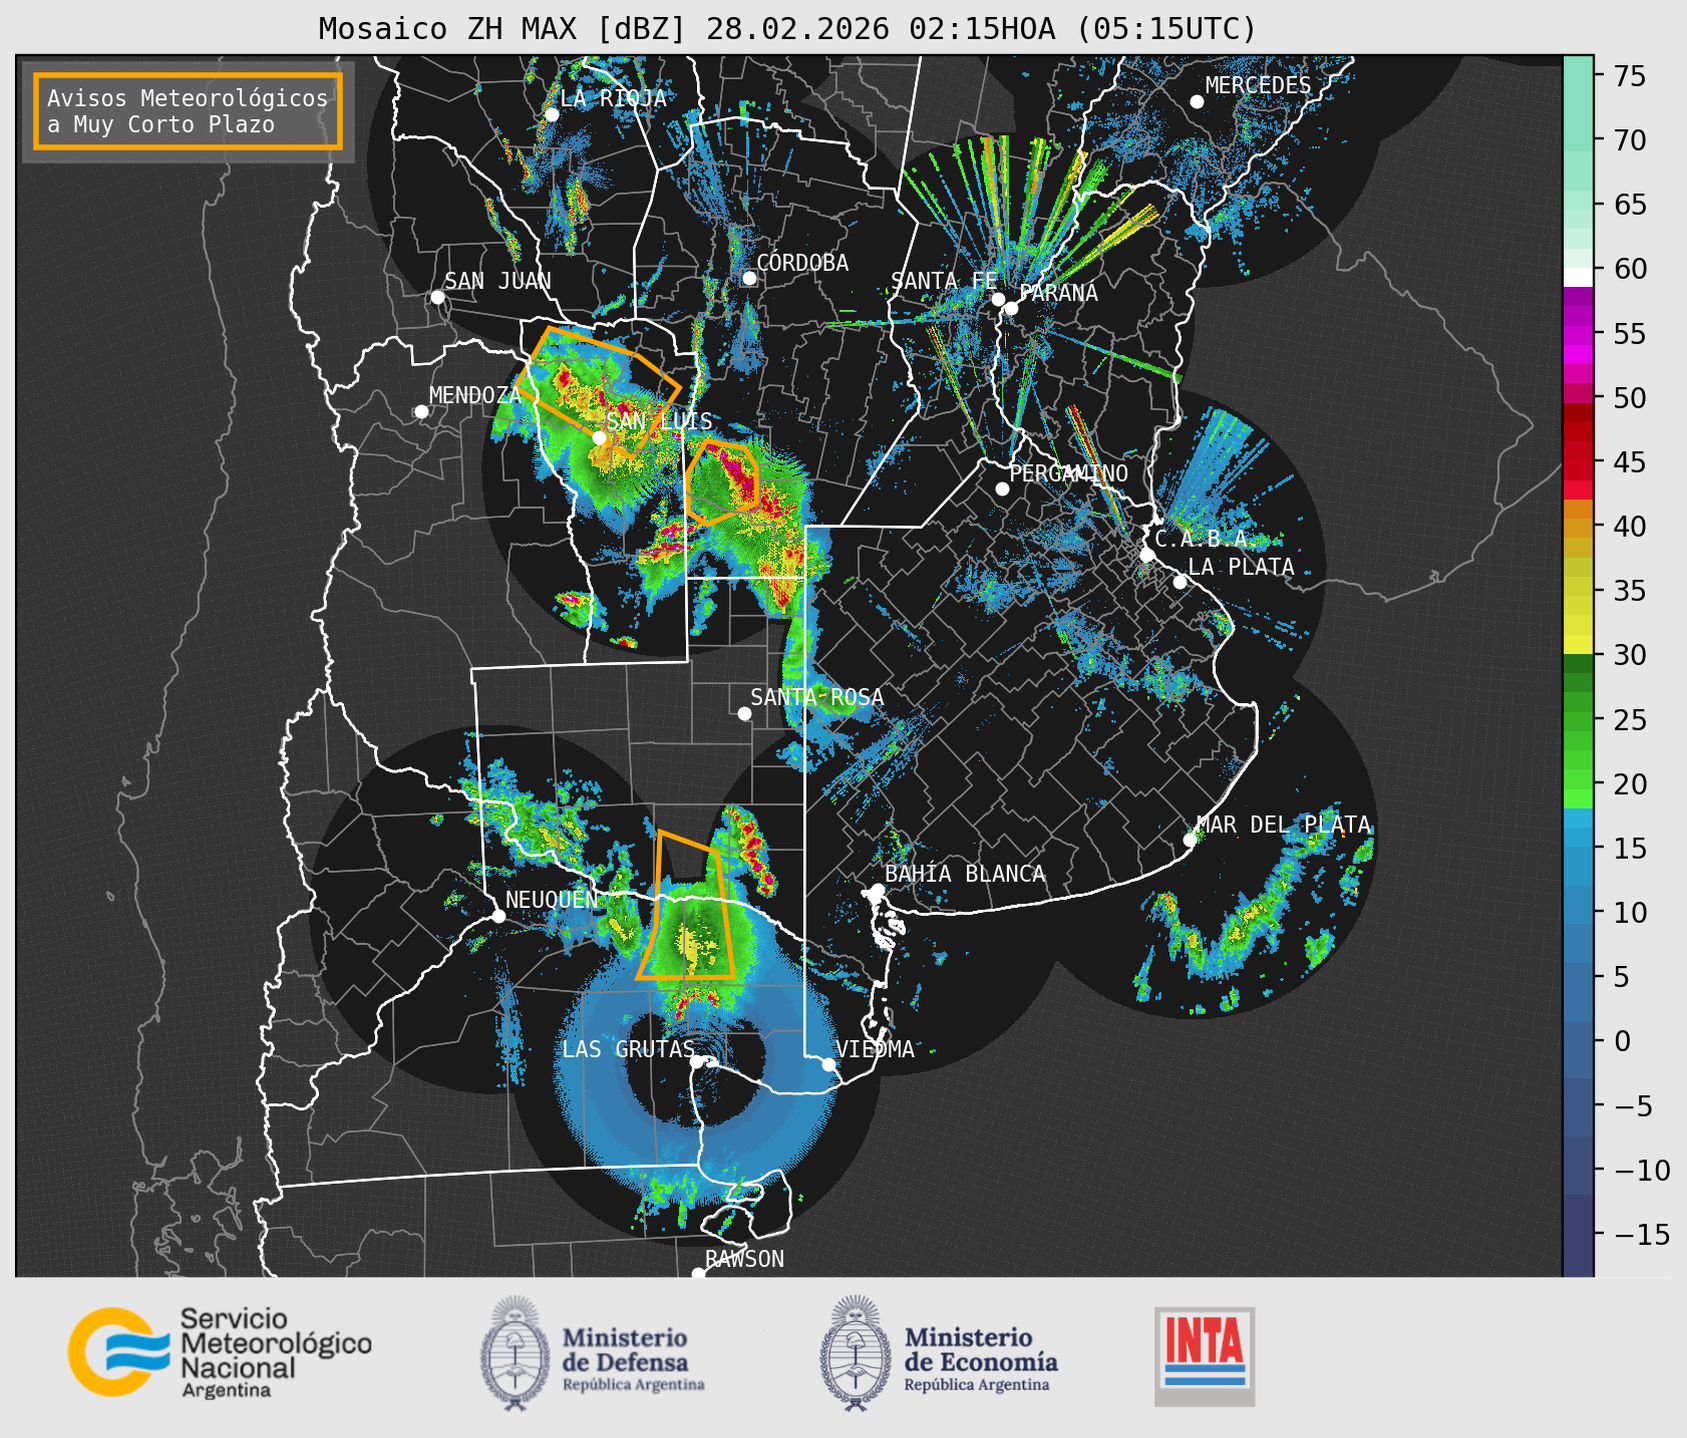The image size is (1687, 1438).
Task: Click the magenta 55 dBZ color bar band
Action: click(x=1578, y=334)
